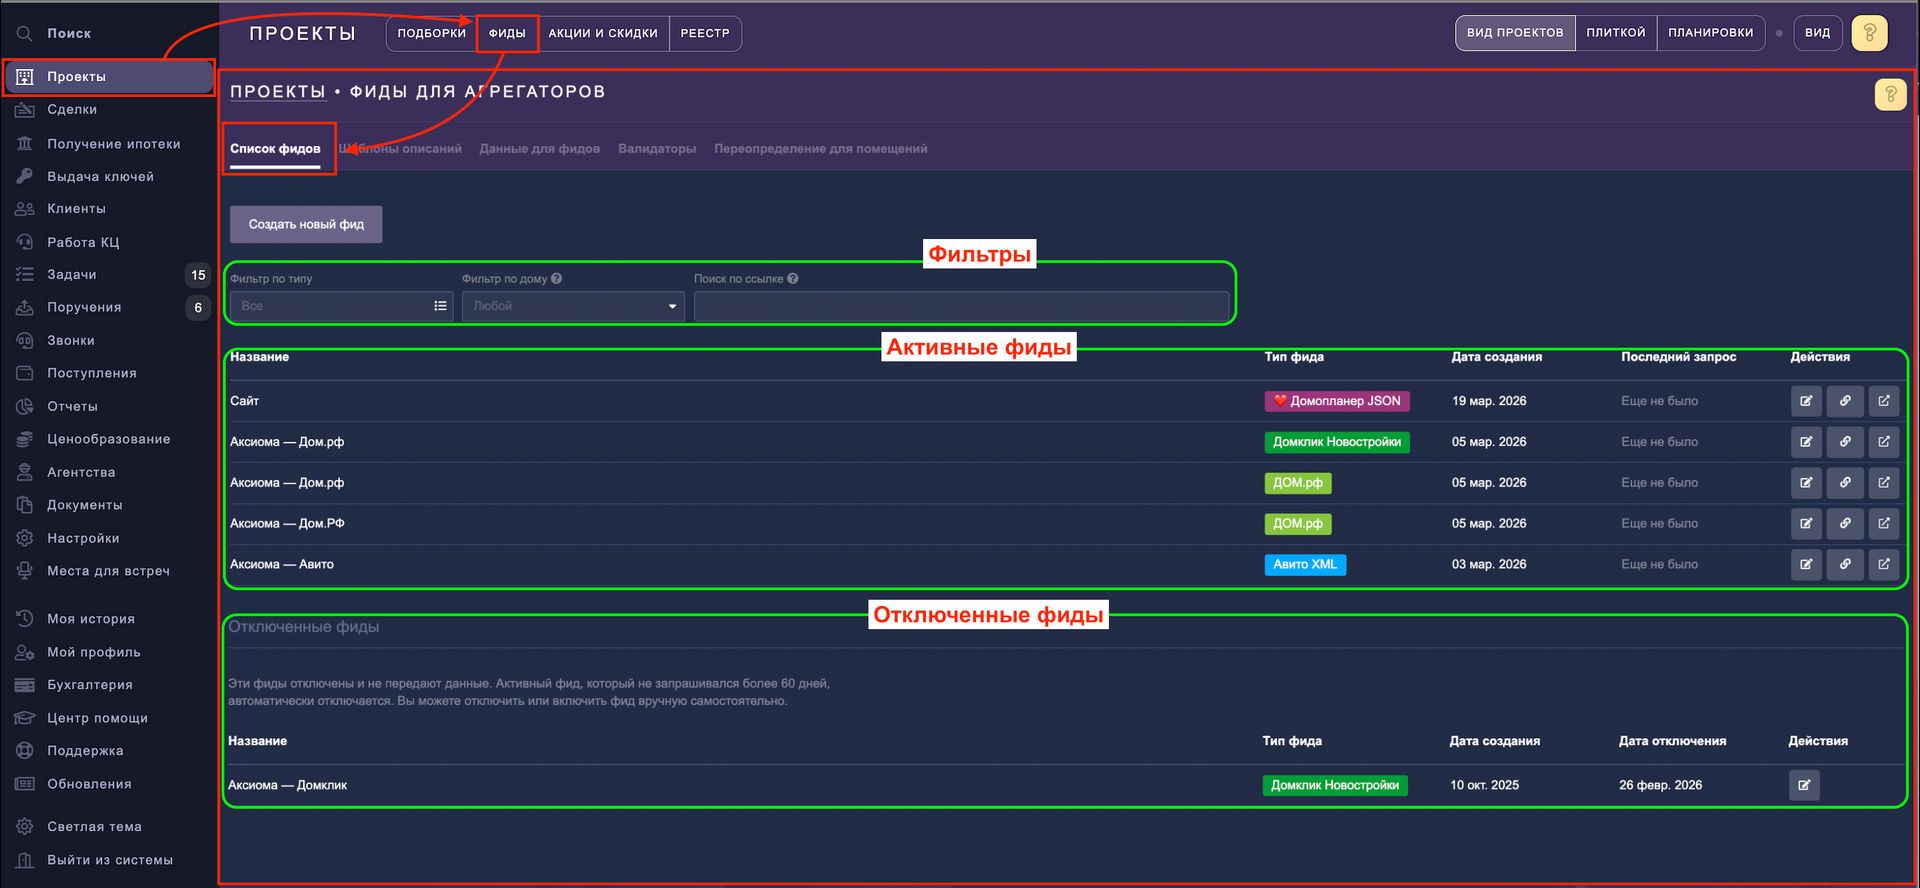This screenshot has height=888, width=1920.
Task: Open yellow help button in the Фиды для агрегаторов header
Action: [1890, 95]
